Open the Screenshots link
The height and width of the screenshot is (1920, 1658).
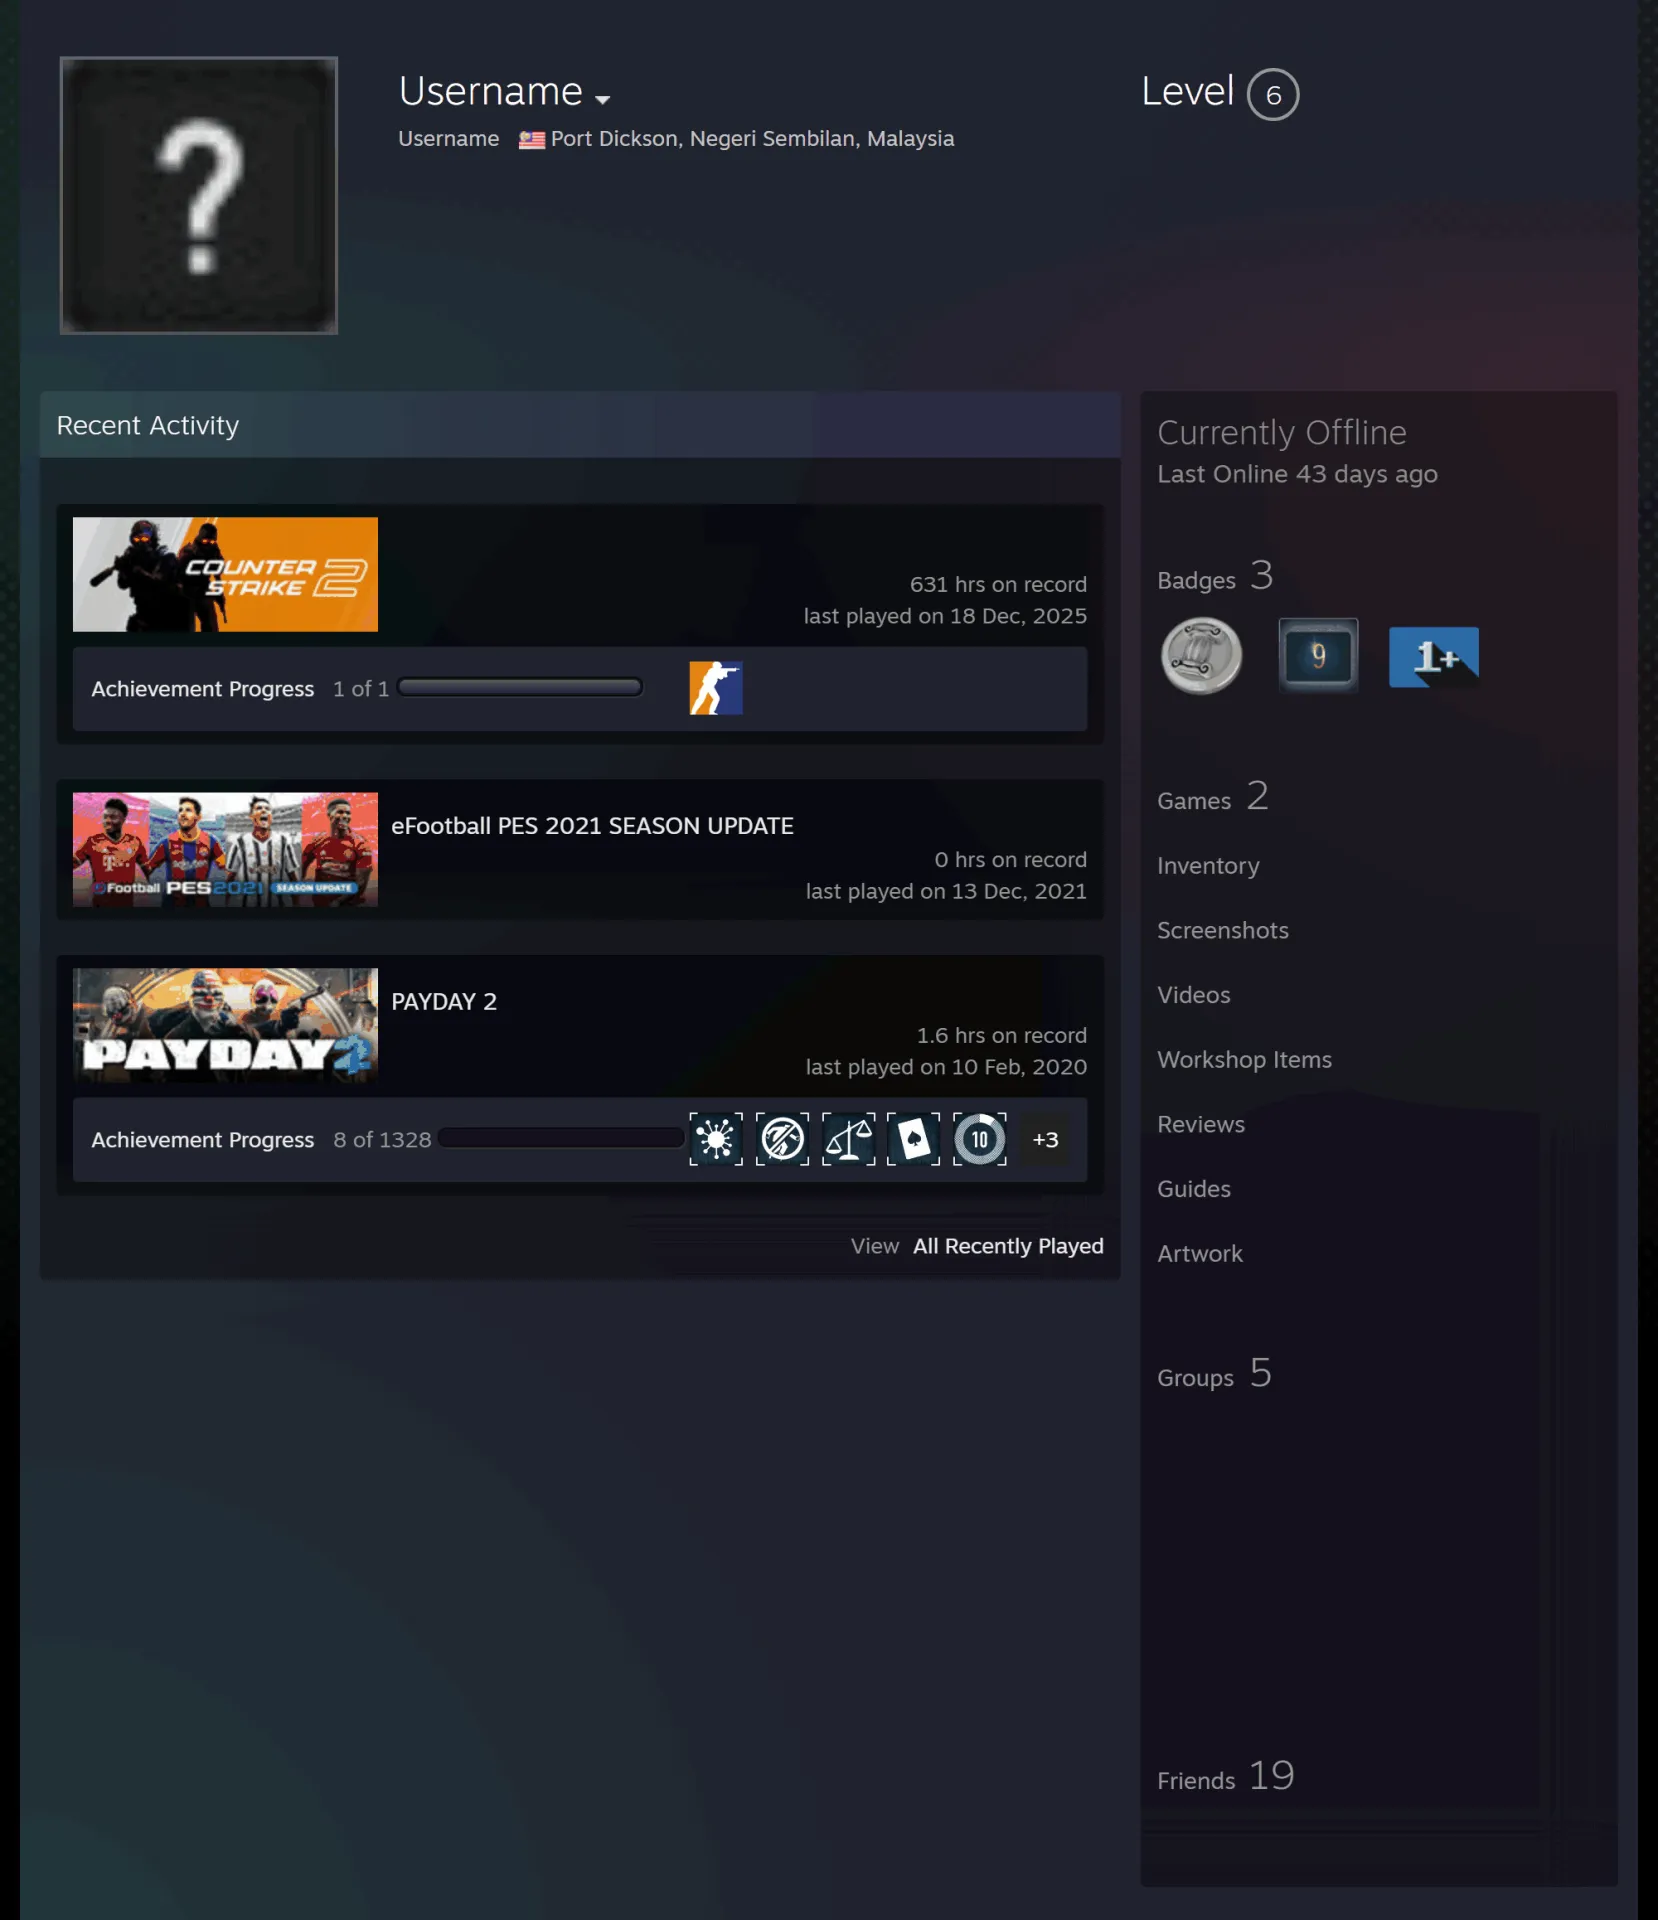[1223, 930]
